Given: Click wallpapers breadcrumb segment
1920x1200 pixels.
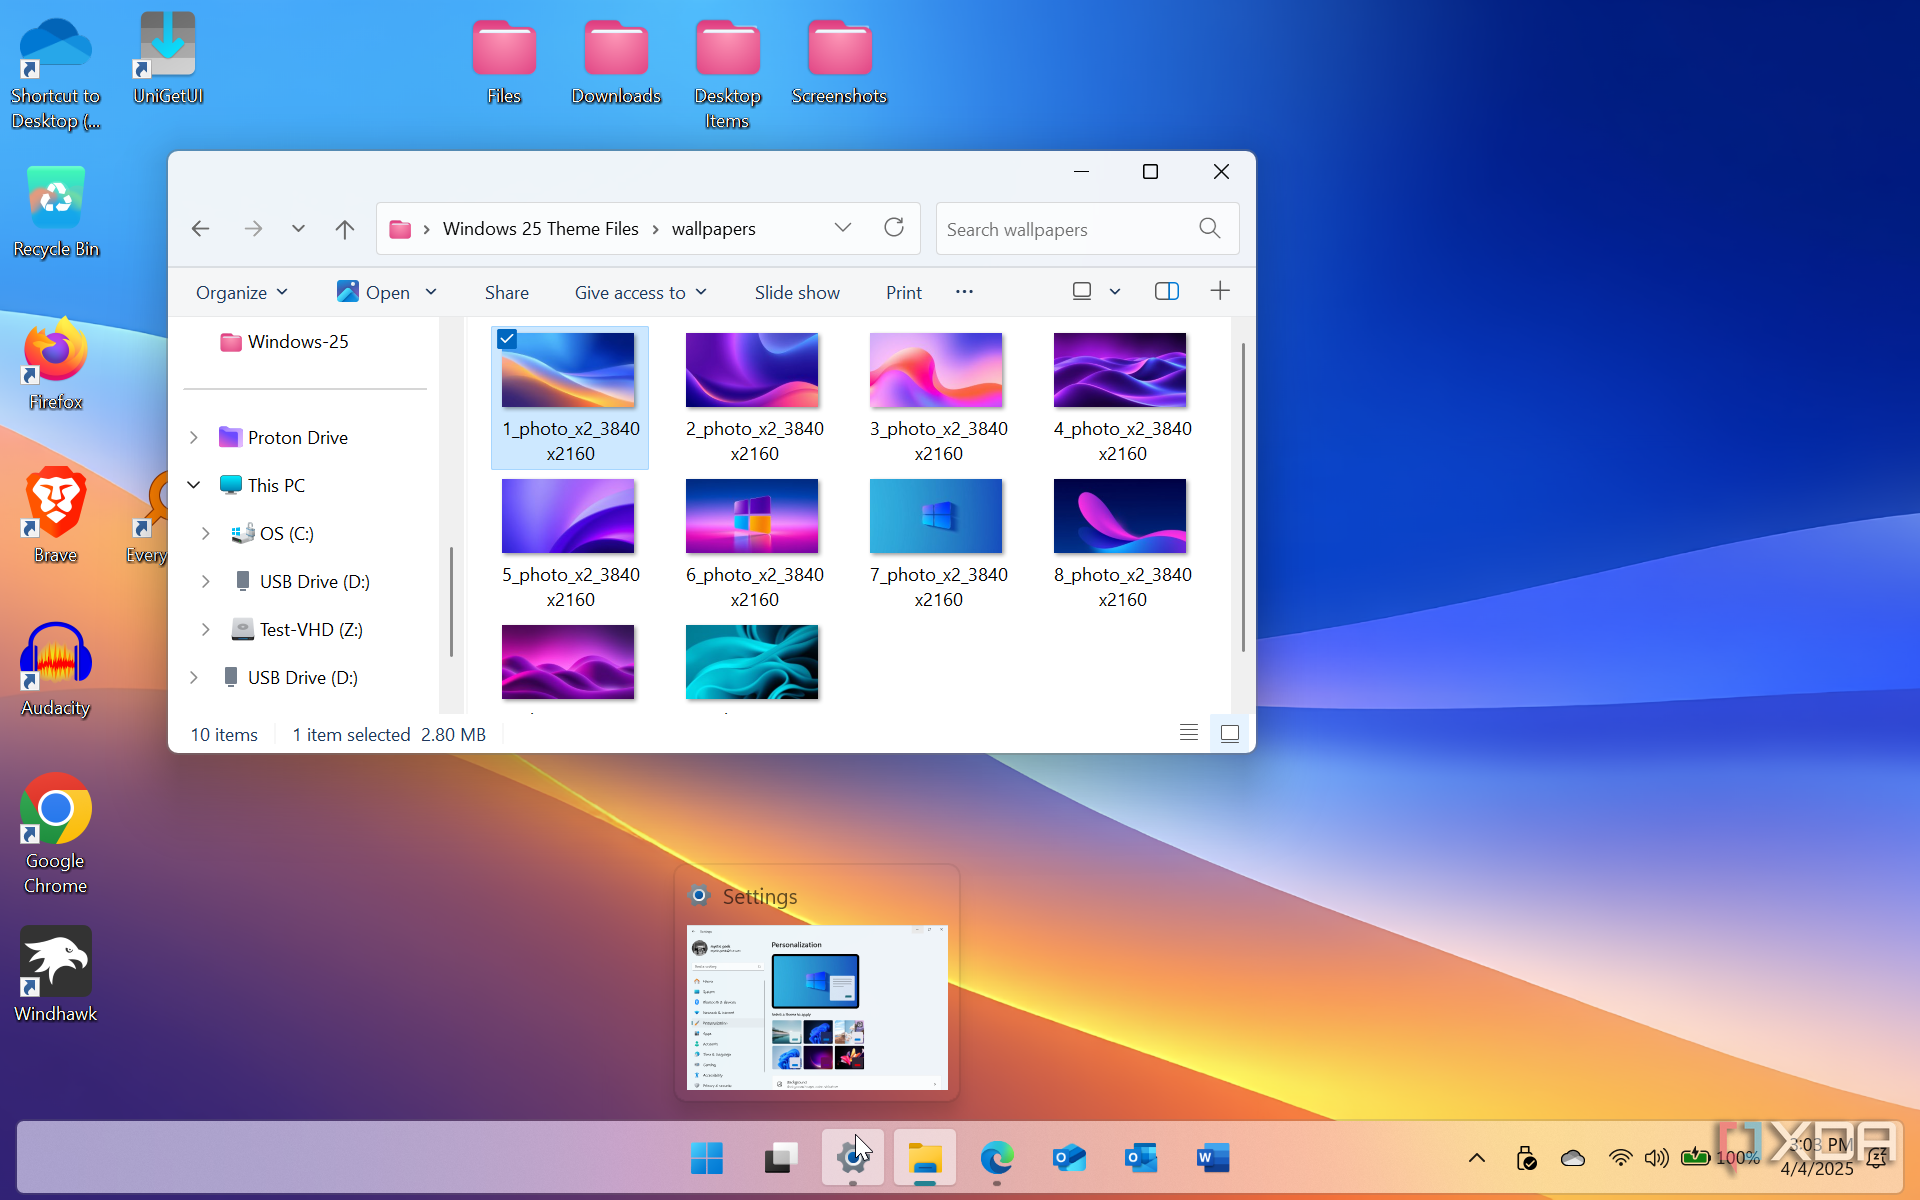Looking at the screenshot, I should pos(714,229).
